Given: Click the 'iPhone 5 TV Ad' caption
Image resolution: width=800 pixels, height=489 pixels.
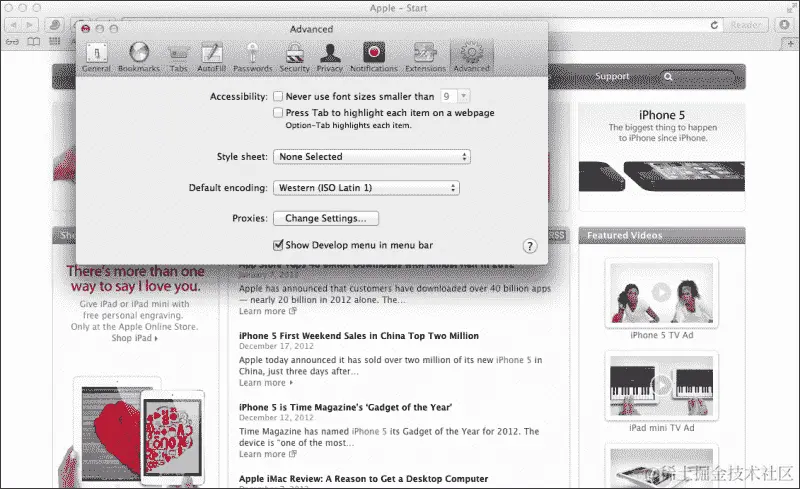Looking at the screenshot, I should click(661, 335).
